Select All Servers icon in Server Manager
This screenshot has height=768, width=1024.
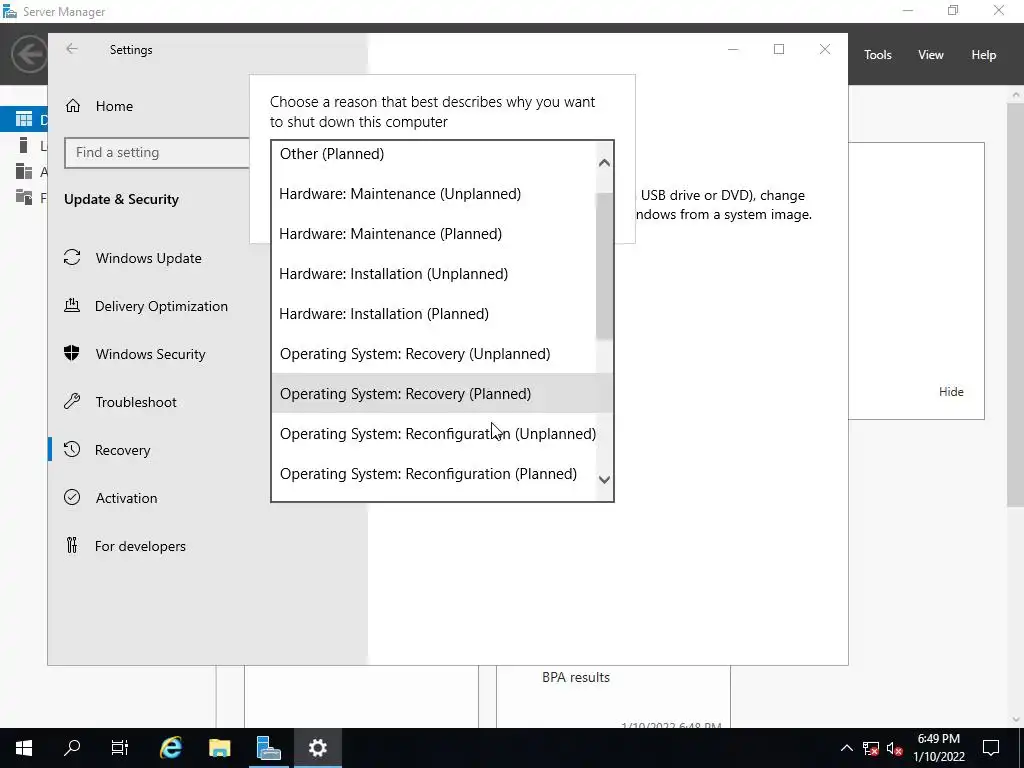24,171
